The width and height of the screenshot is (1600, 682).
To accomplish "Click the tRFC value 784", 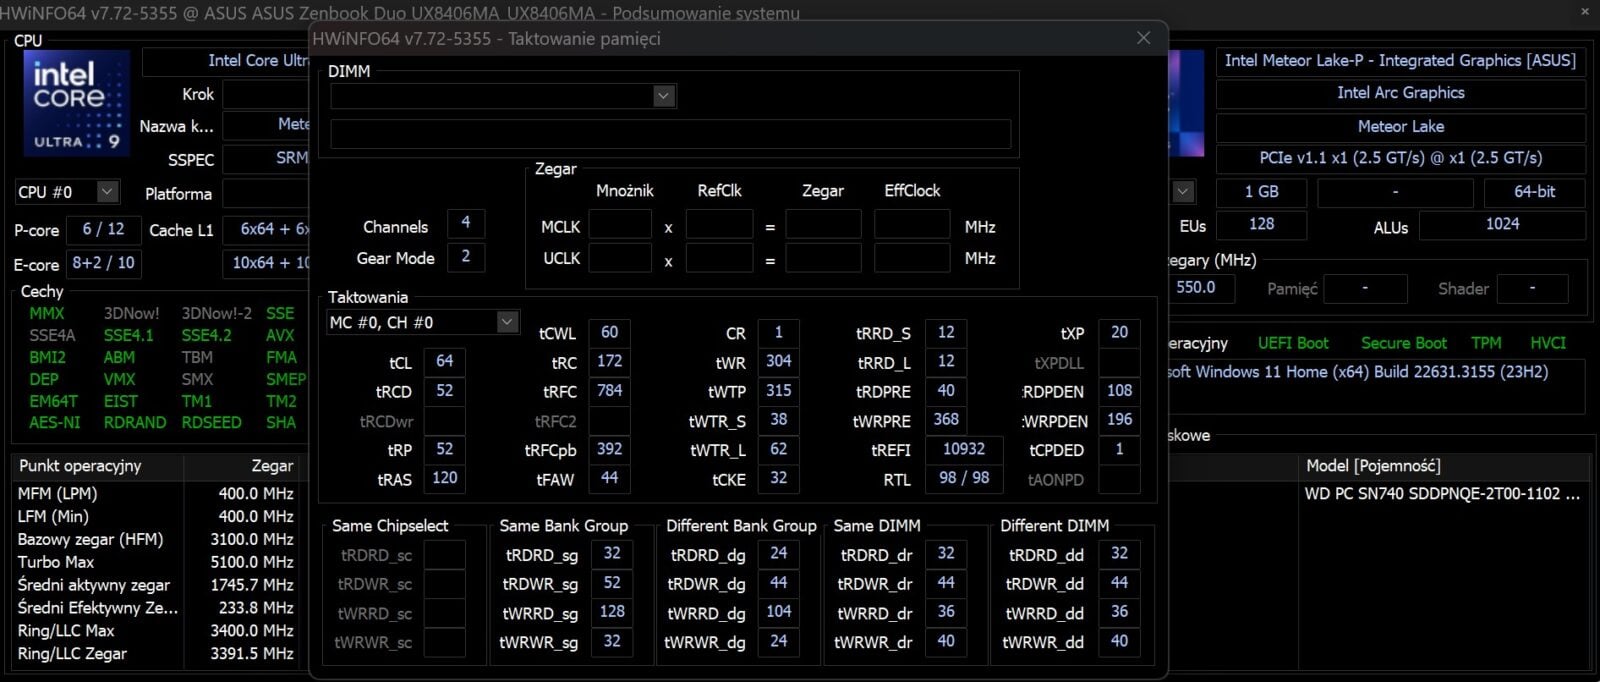I will tap(609, 391).
